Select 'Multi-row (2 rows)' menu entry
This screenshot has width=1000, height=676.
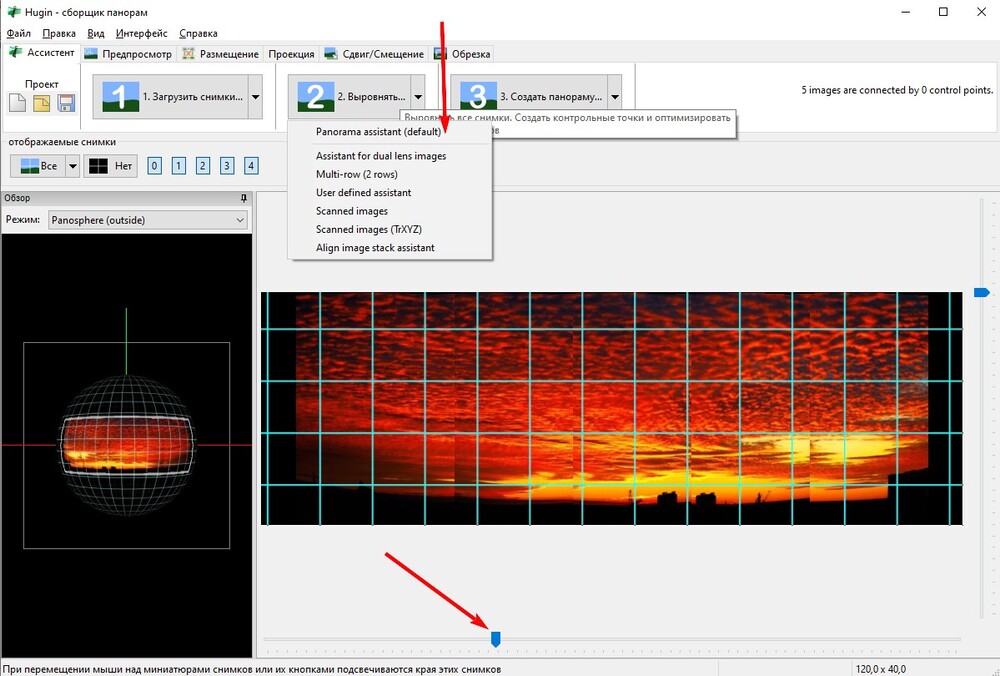click(x=356, y=174)
